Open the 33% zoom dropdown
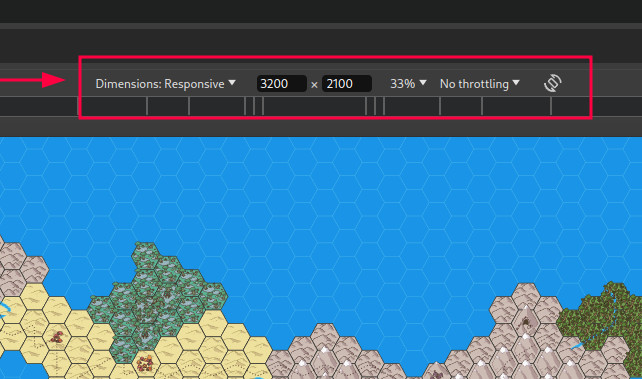Screen dimensions: 642x379 tap(408, 83)
